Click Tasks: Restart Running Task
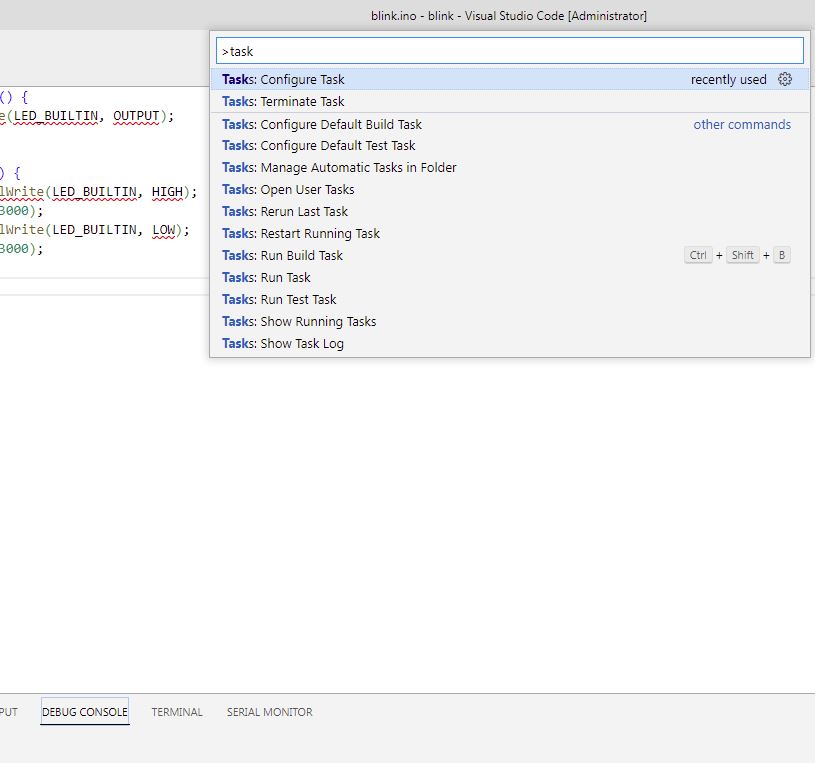The width and height of the screenshot is (815, 763). 301,234
